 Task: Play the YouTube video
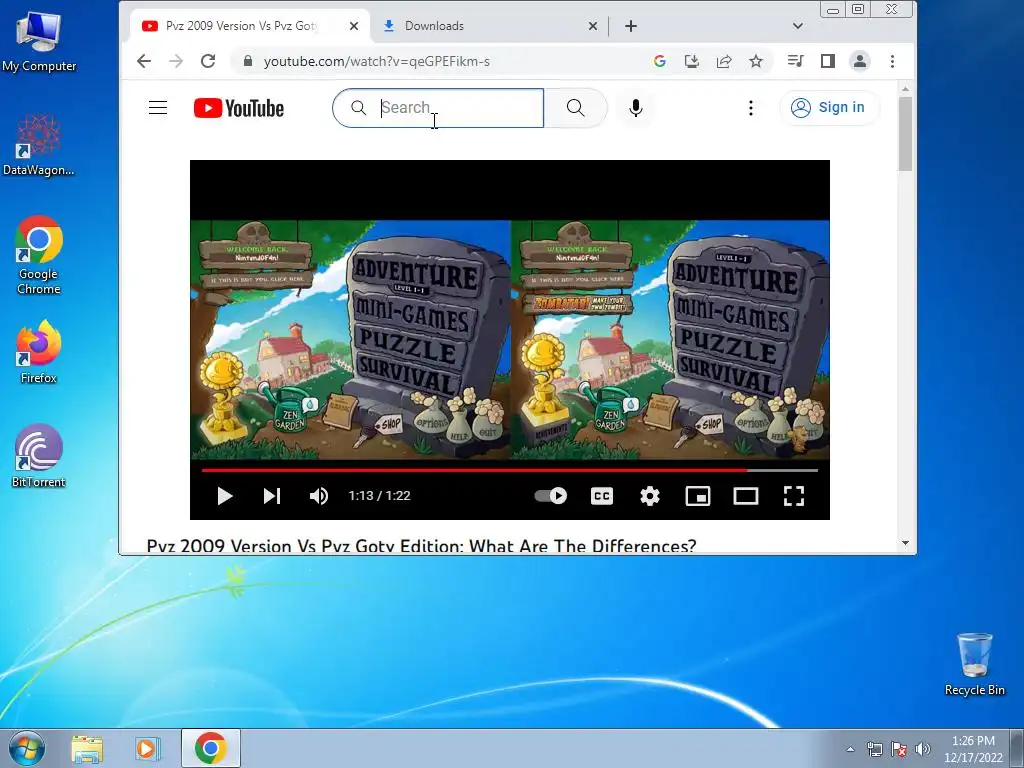225,496
